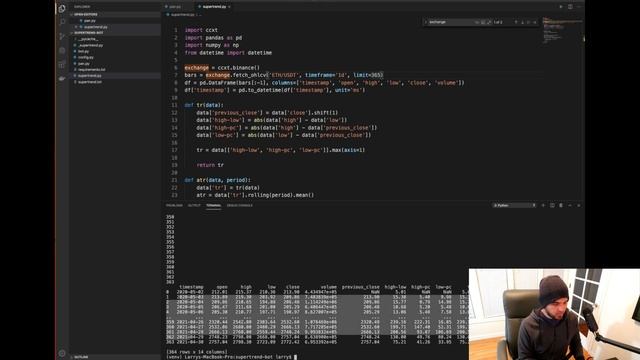Switch to the Problems panel tab
Viewport: 640px width, 360px height.
(174, 205)
